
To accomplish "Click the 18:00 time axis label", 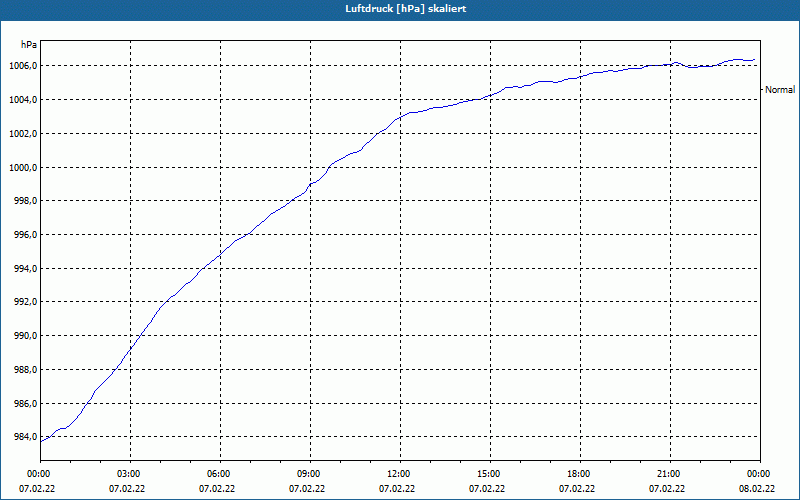I will click(x=580, y=474).
